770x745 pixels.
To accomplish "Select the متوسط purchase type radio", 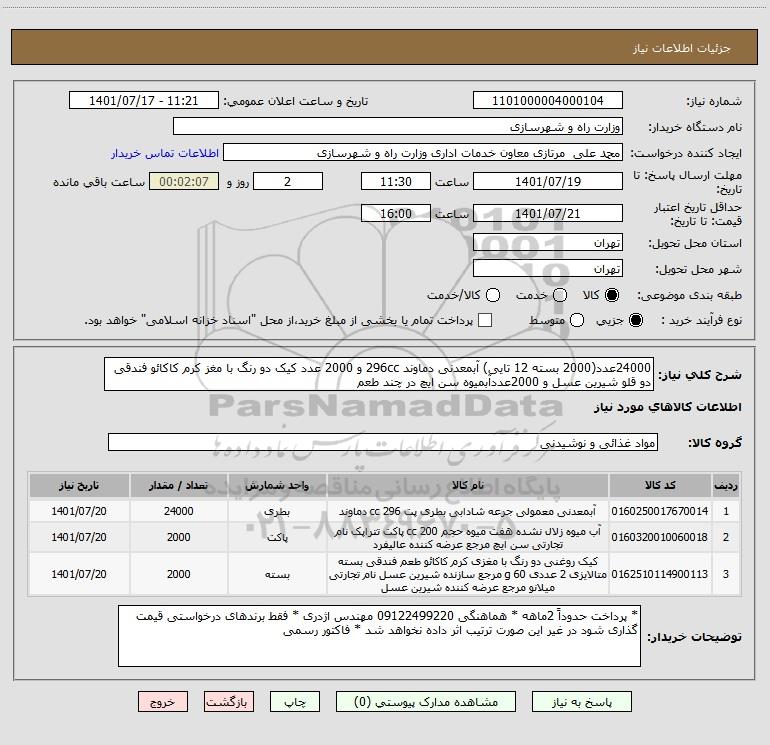I will pos(577,320).
